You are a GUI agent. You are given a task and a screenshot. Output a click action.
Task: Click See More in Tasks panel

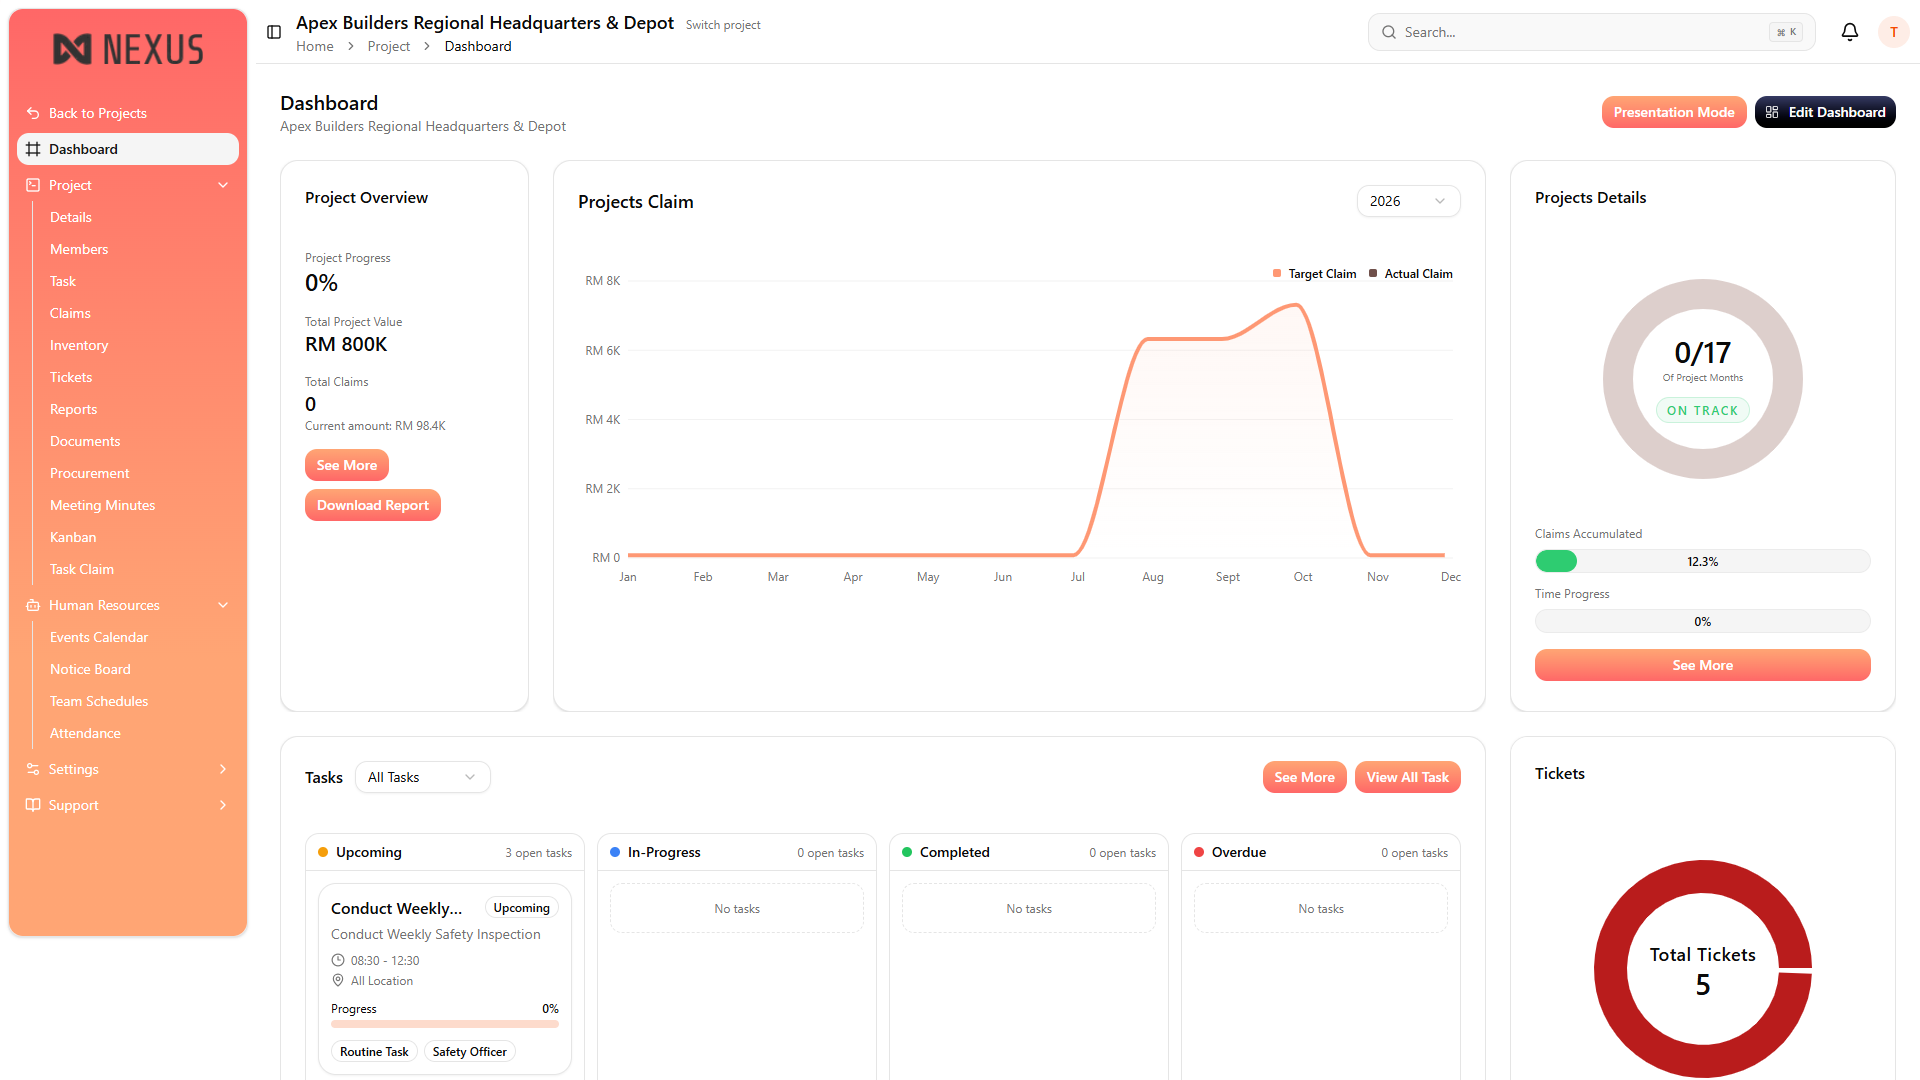click(x=1304, y=777)
